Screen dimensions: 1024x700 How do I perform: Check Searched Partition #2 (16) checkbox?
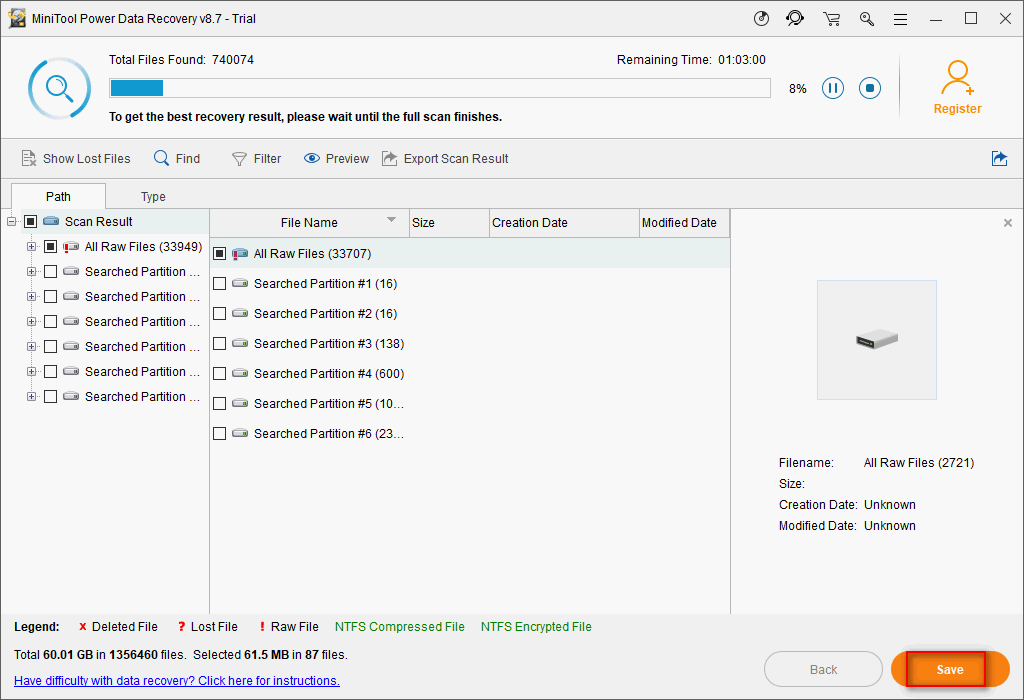click(219, 313)
